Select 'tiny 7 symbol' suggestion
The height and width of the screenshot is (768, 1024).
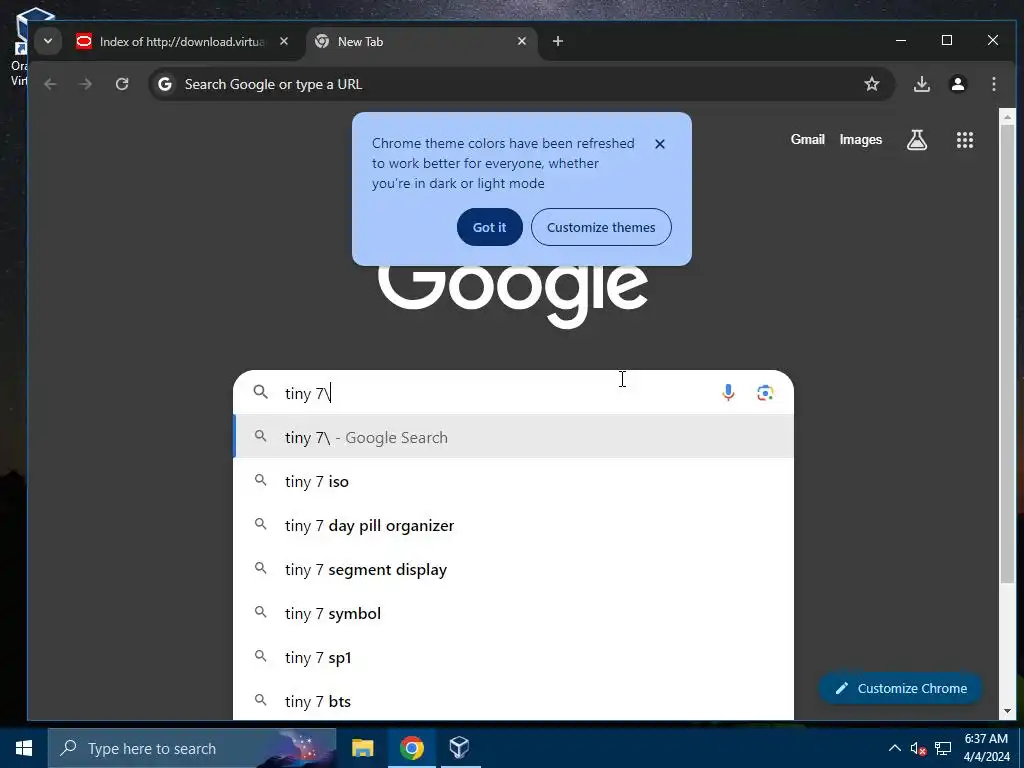tap(513, 613)
